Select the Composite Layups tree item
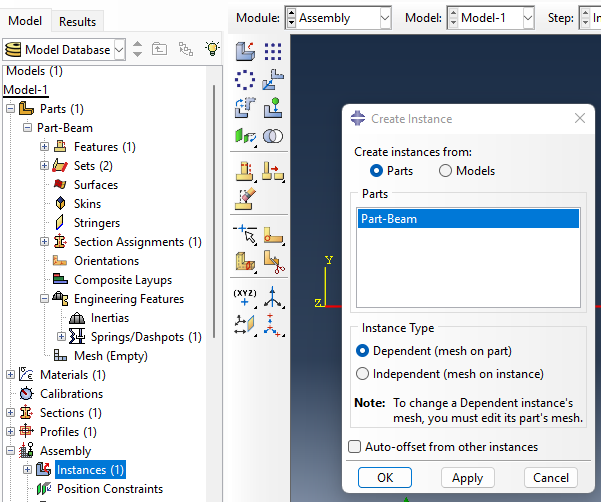 (x=123, y=280)
